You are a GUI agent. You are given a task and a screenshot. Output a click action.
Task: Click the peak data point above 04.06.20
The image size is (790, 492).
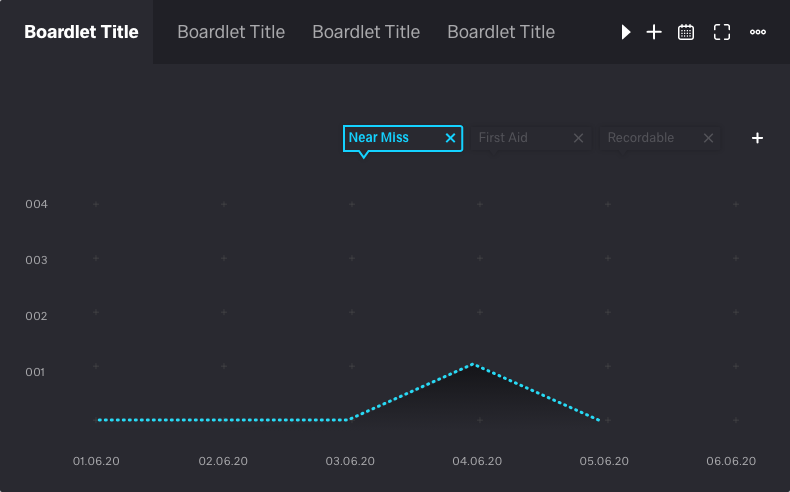coord(473,364)
